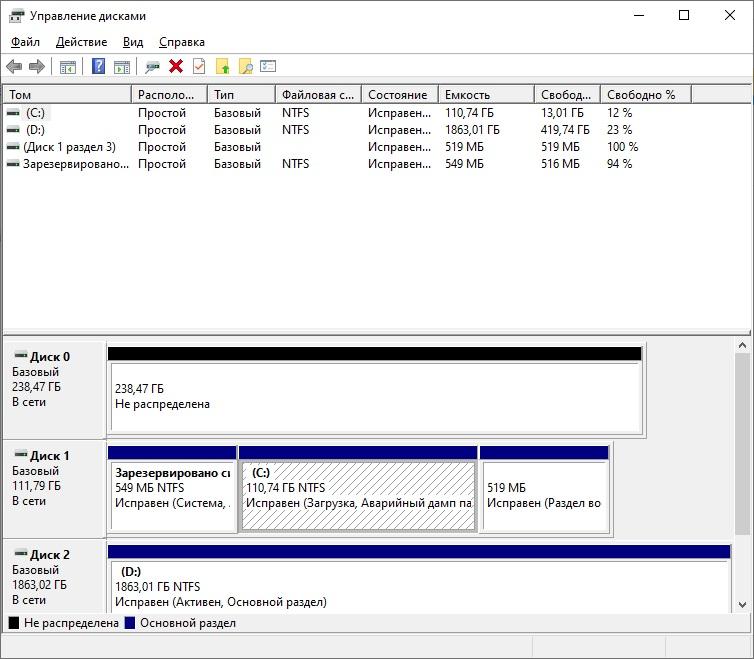The width and height of the screenshot is (754, 659).
Task: Sort volumes by the Том column header
Action: pos(66,94)
